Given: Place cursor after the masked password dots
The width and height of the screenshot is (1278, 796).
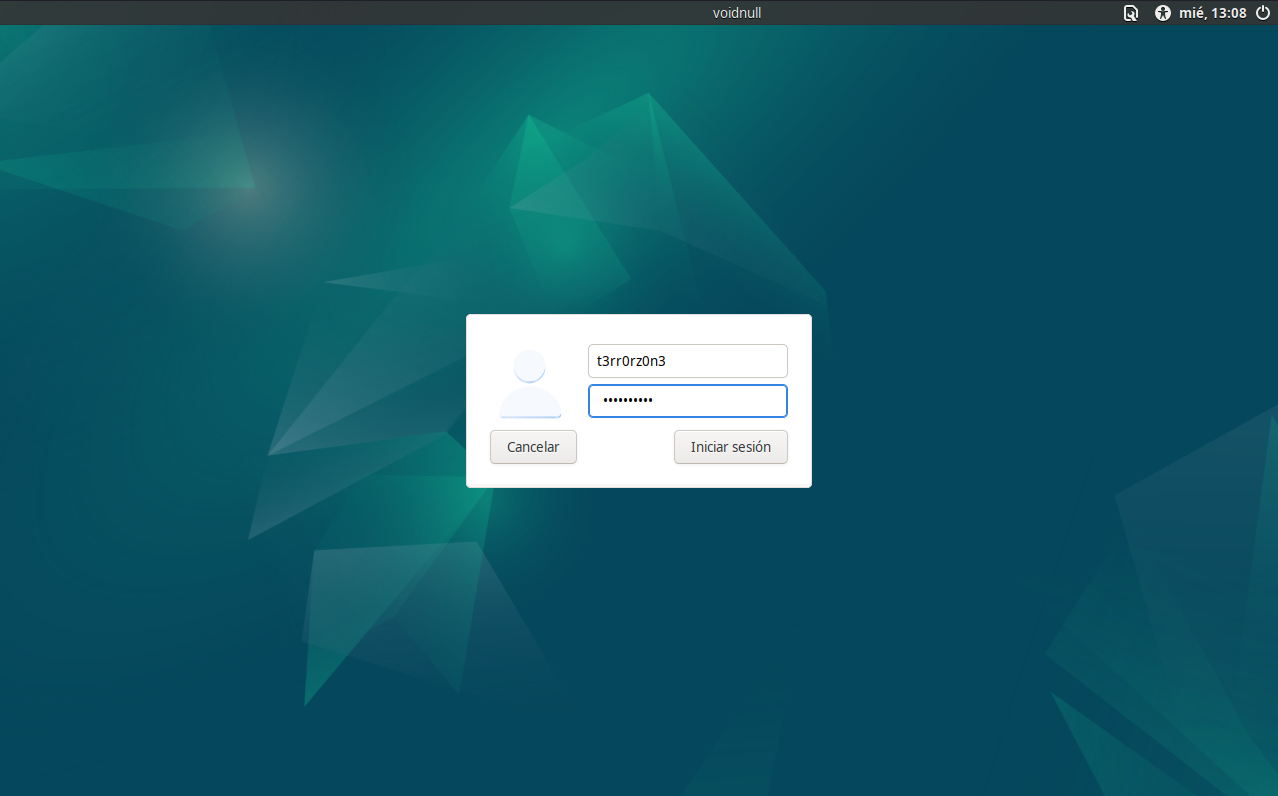Looking at the screenshot, I should [x=654, y=401].
